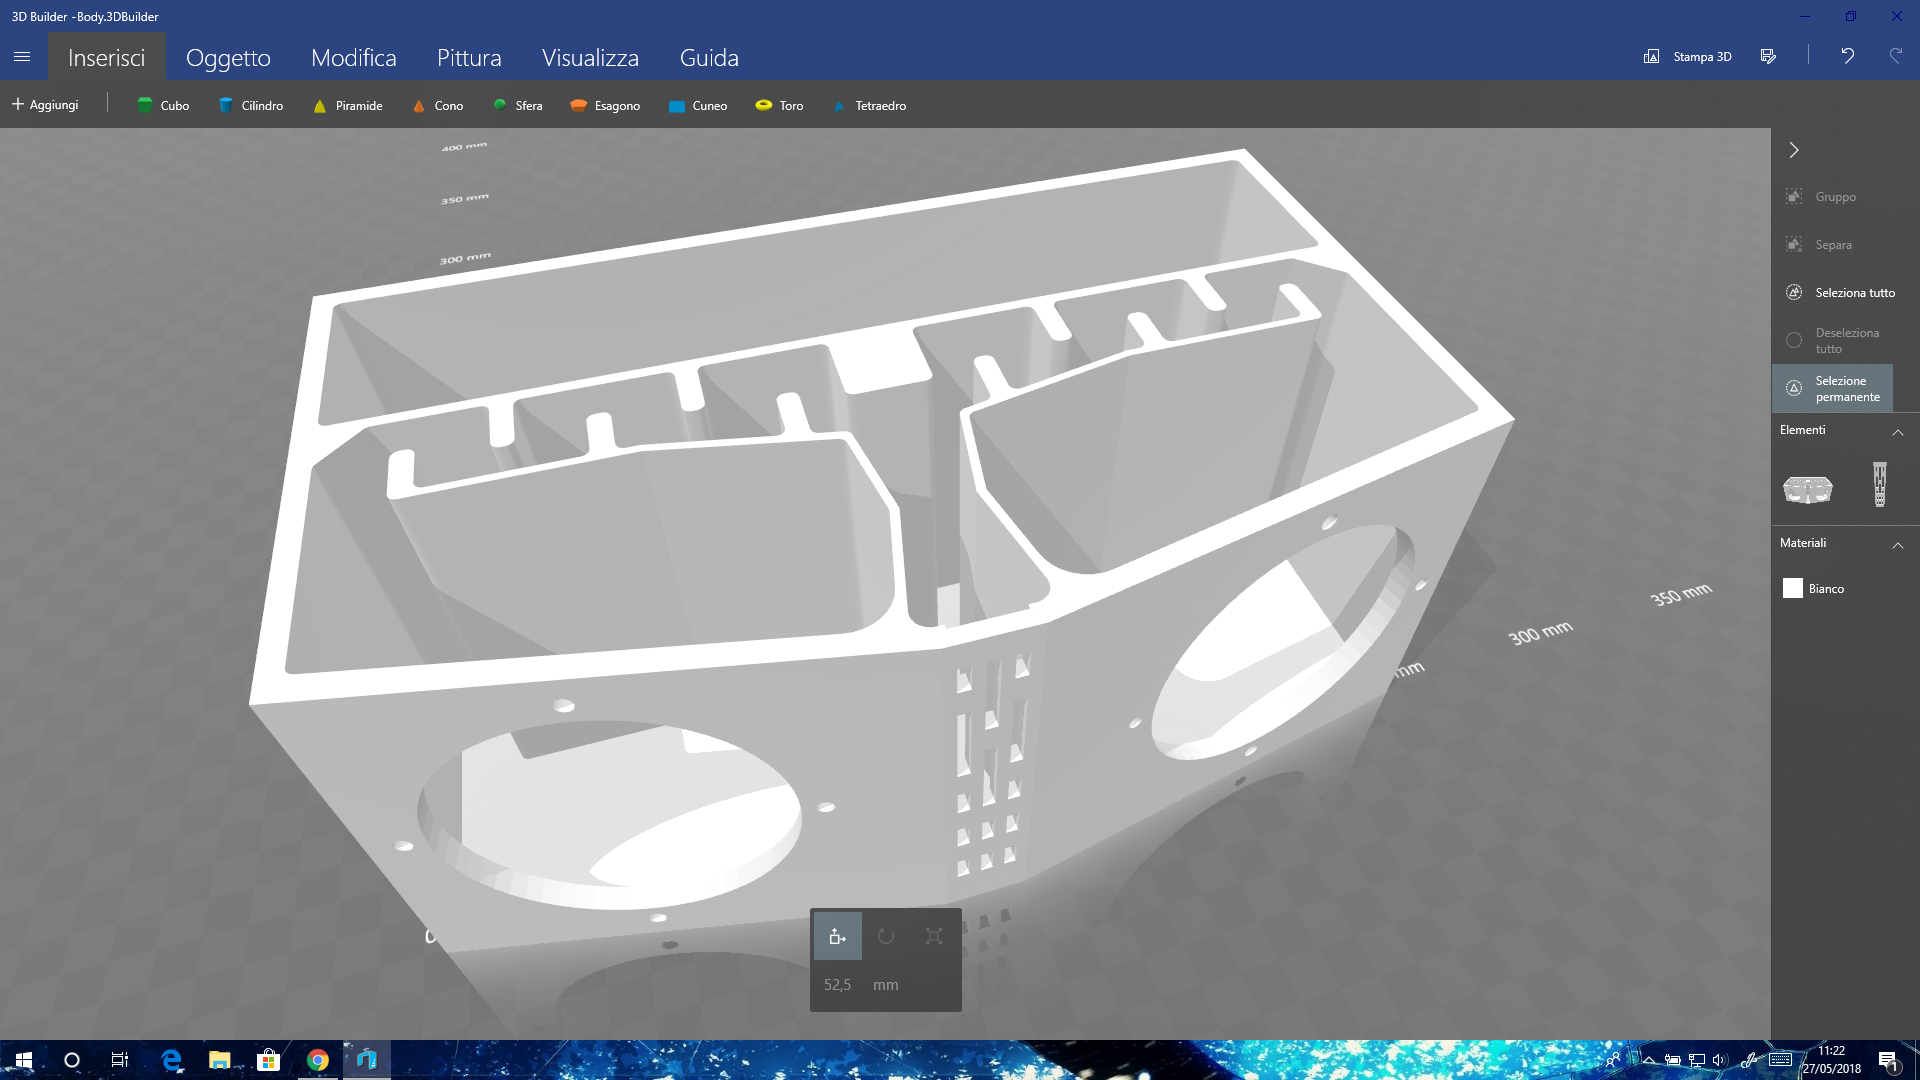1920x1080 pixels.
Task: Select the scale tool in bottom toolbar
Action: (x=934, y=936)
